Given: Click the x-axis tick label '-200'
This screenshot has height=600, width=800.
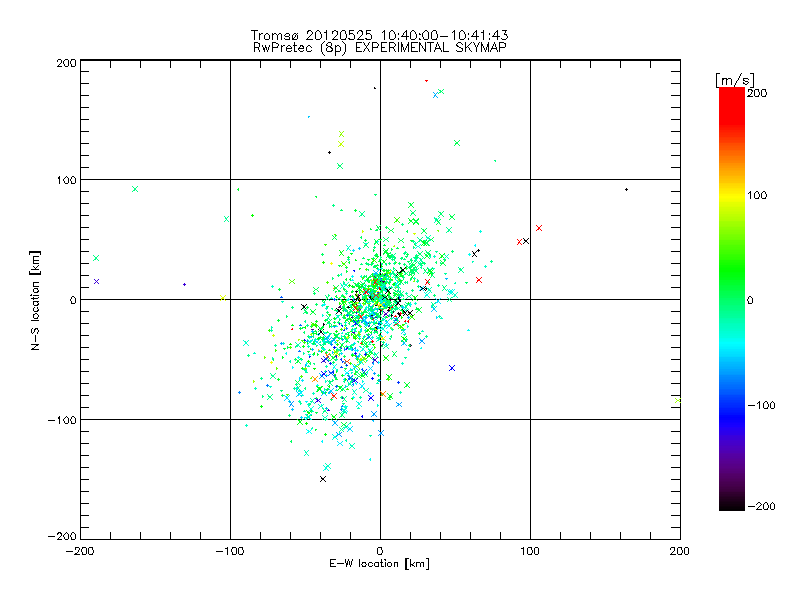Looking at the screenshot, I should click(80, 552).
